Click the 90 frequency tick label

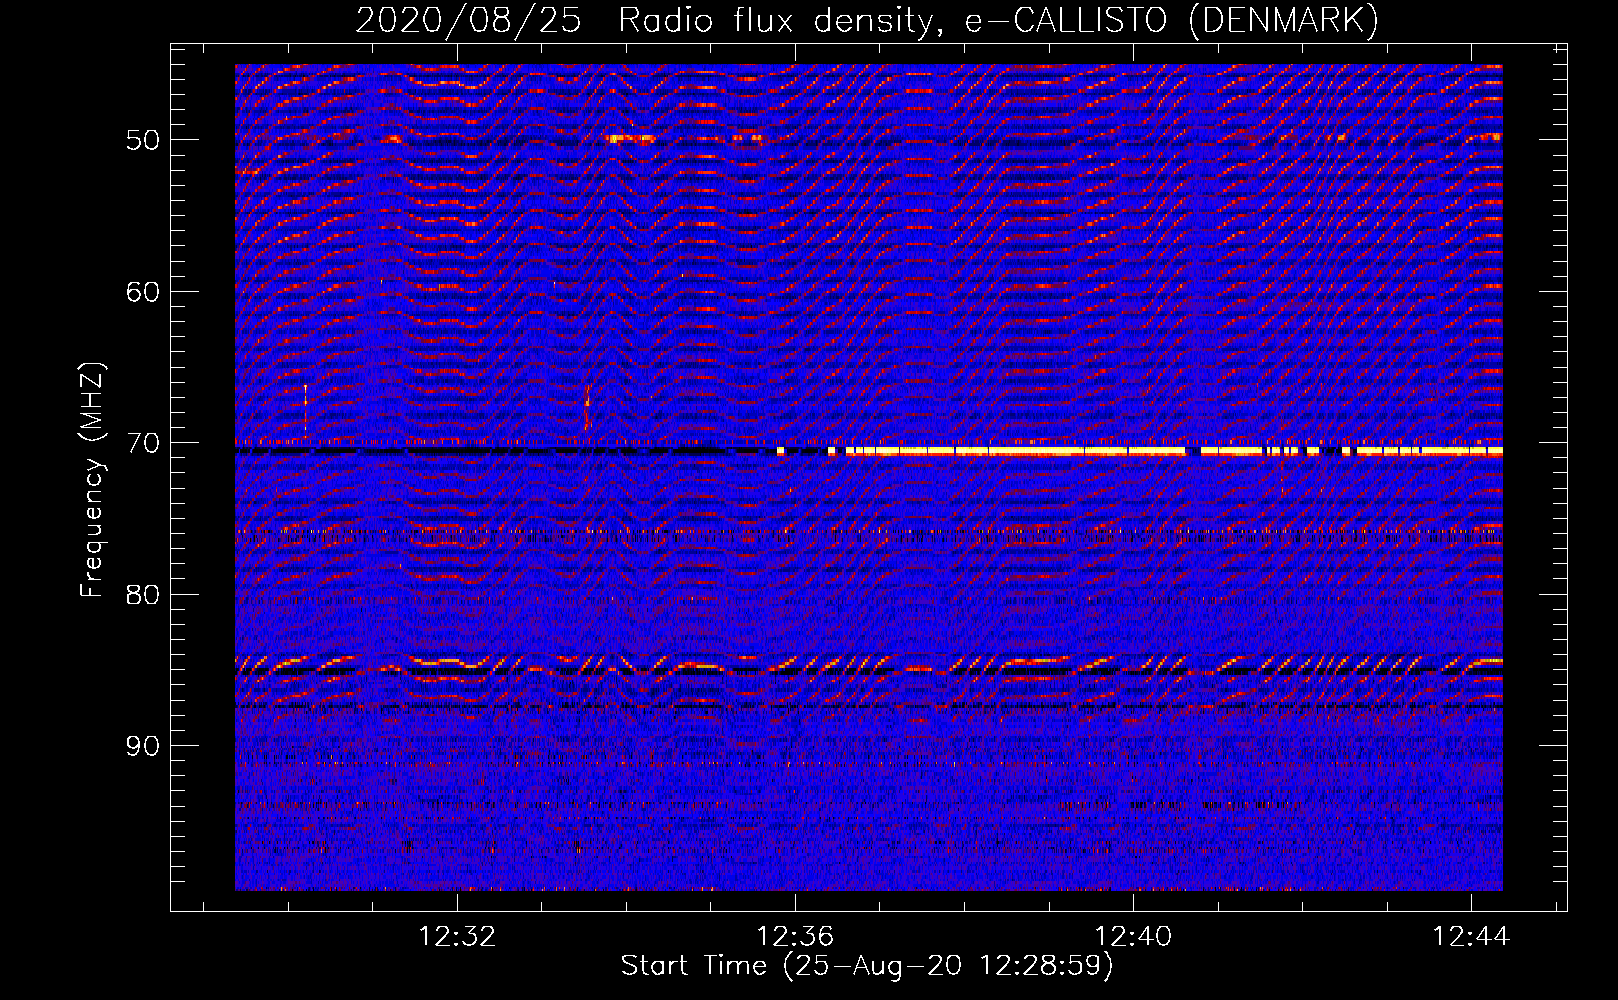[x=142, y=746]
